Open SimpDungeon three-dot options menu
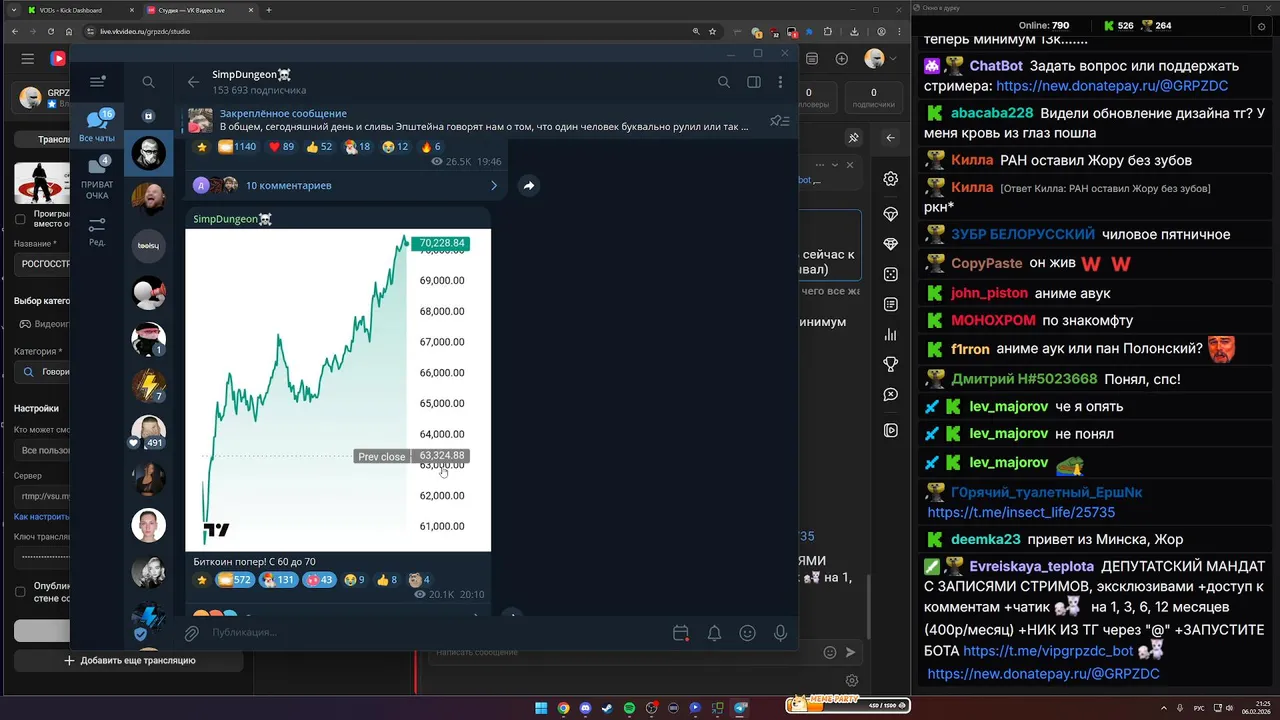Image resolution: width=1280 pixels, height=720 pixels. [780, 82]
